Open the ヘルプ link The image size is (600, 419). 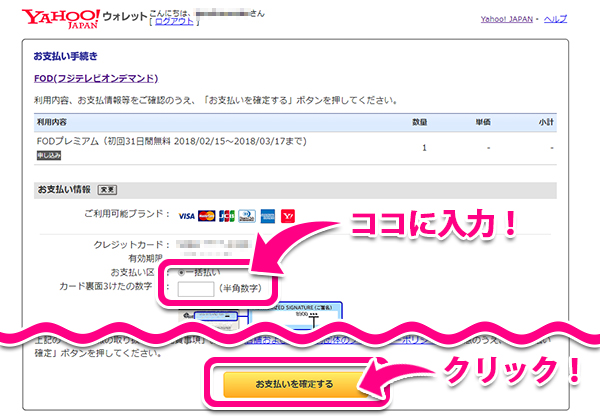pos(555,19)
